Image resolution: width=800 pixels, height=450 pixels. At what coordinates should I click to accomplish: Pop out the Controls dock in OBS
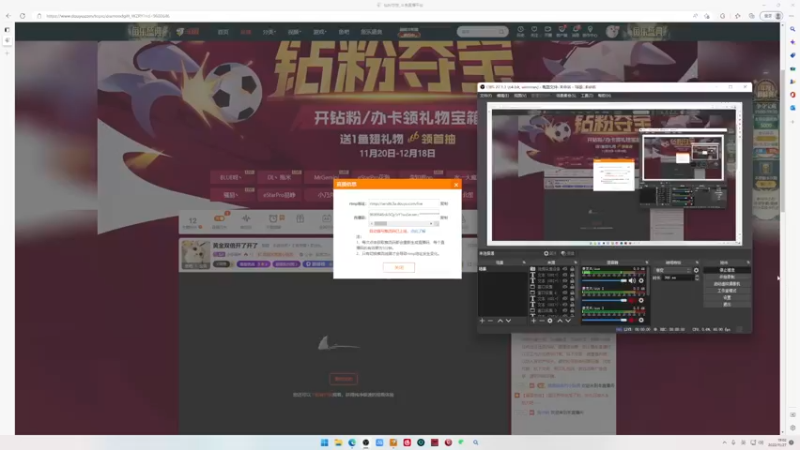[748, 262]
